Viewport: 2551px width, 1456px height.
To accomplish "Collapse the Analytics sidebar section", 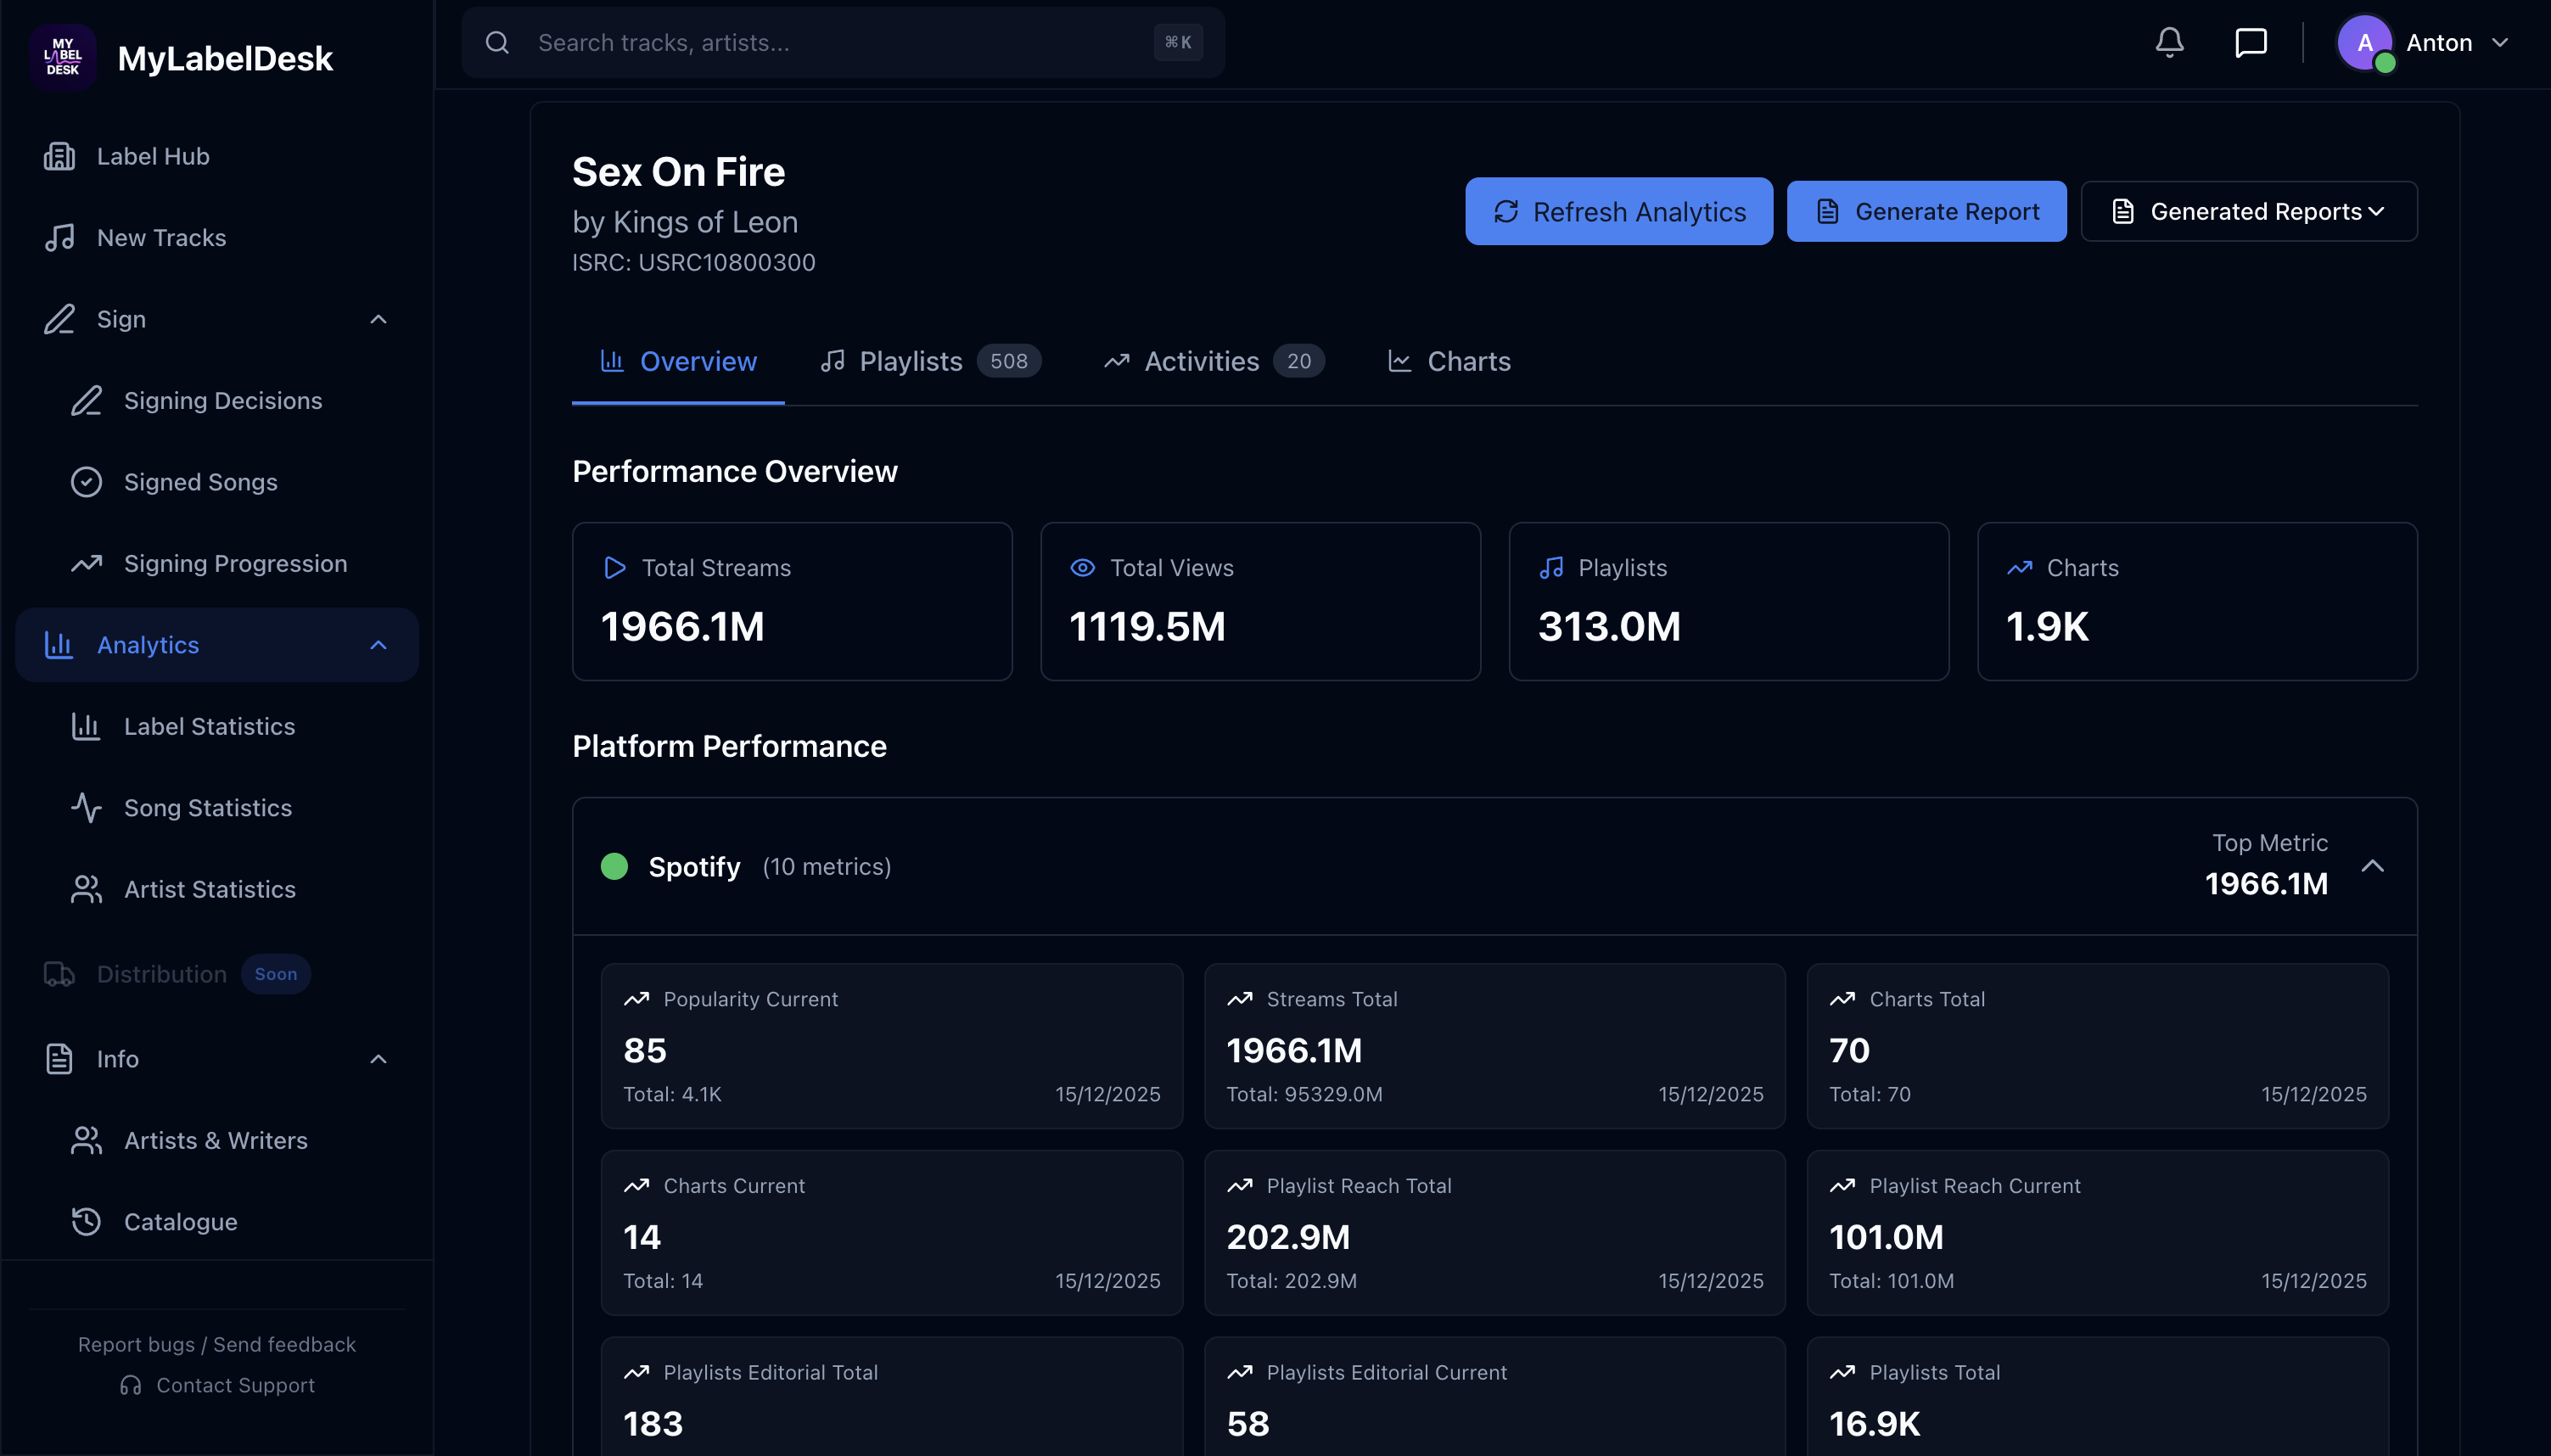I will pyautogui.click(x=378, y=645).
